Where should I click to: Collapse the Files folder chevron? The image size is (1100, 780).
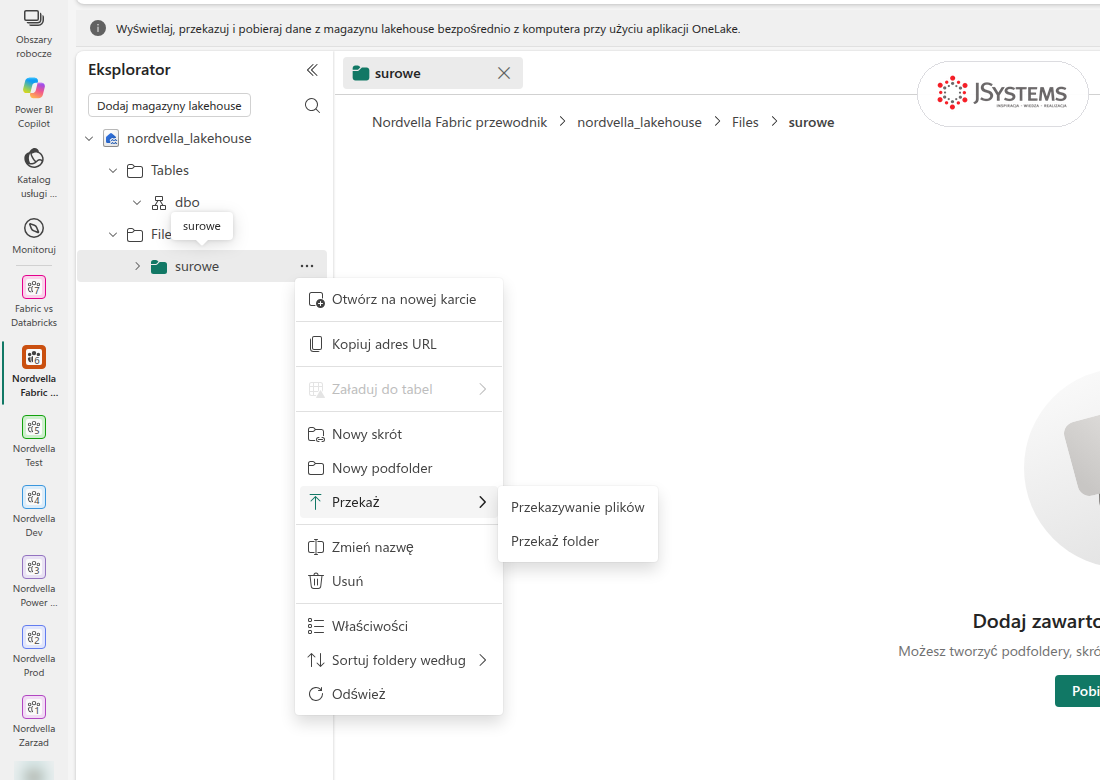pyautogui.click(x=113, y=234)
